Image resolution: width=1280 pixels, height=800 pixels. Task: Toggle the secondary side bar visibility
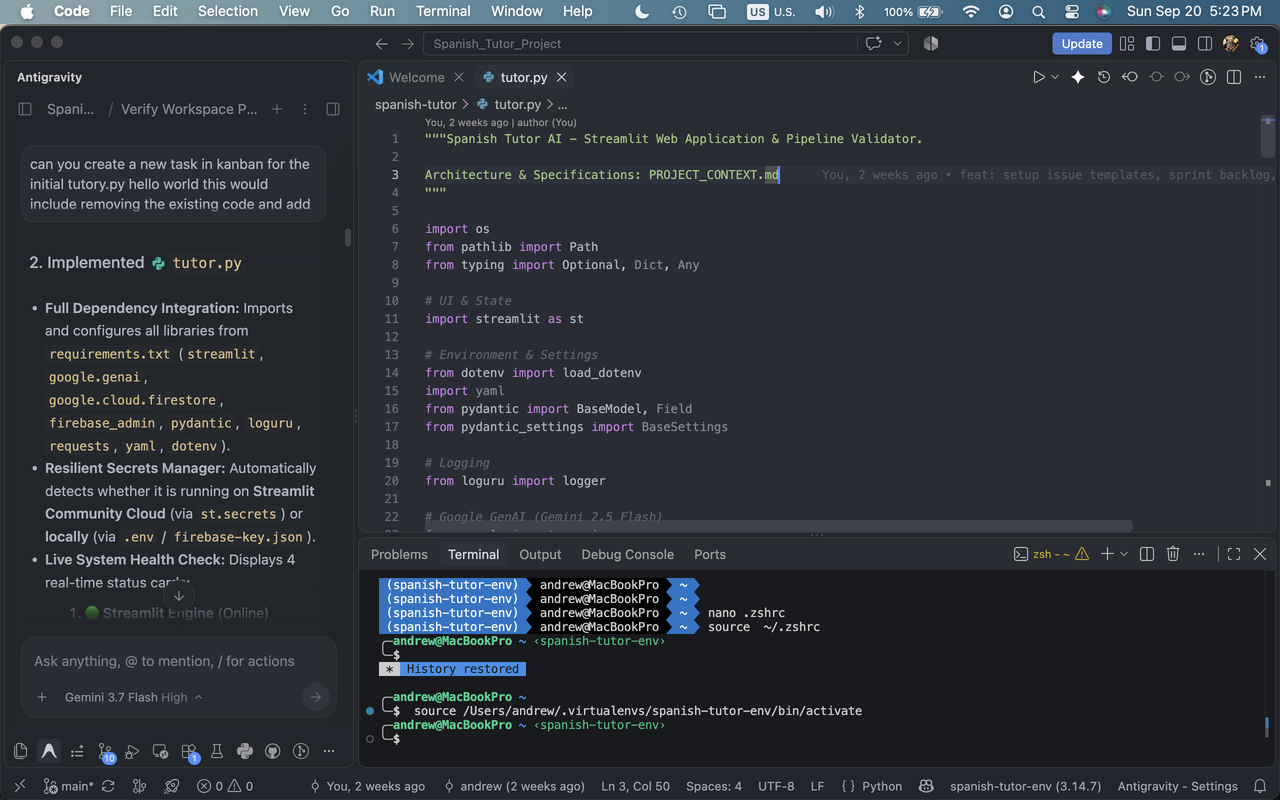tap(1205, 44)
